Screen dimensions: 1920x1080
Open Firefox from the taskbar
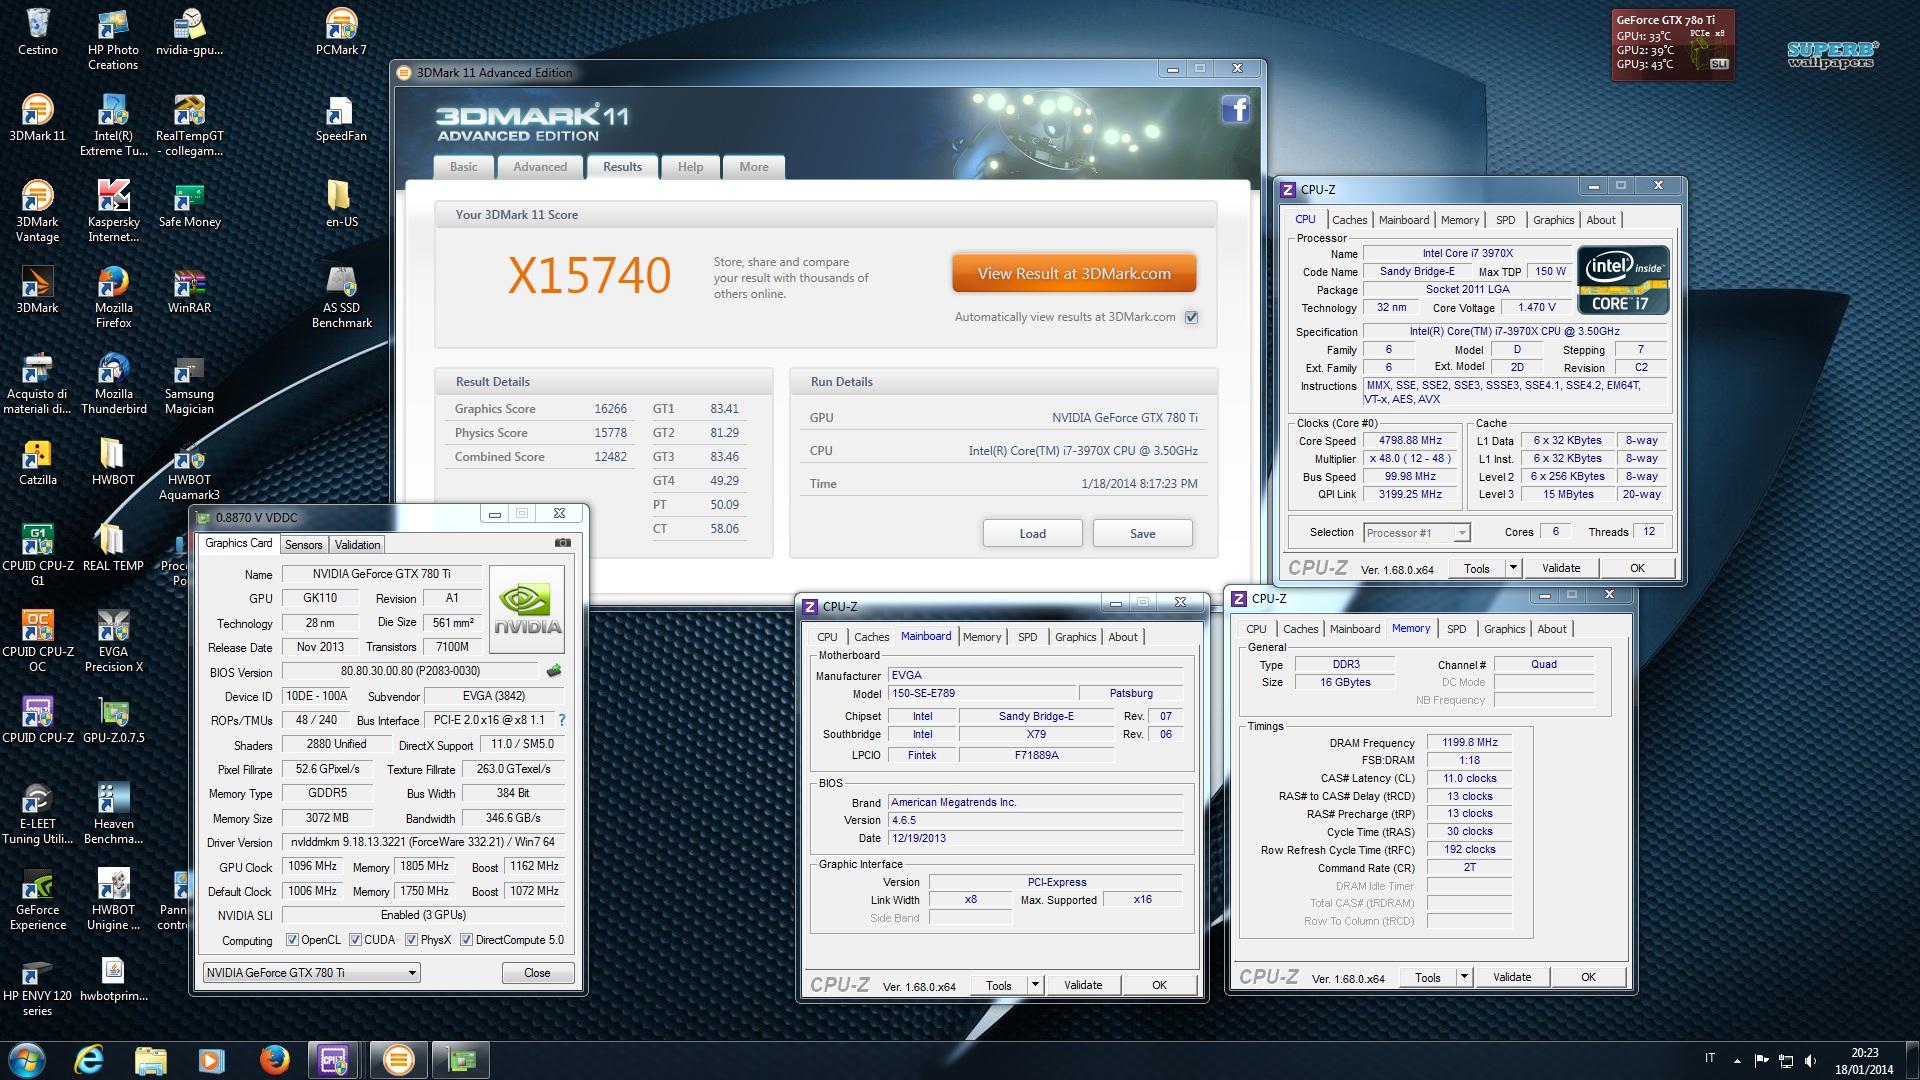pyautogui.click(x=274, y=1059)
